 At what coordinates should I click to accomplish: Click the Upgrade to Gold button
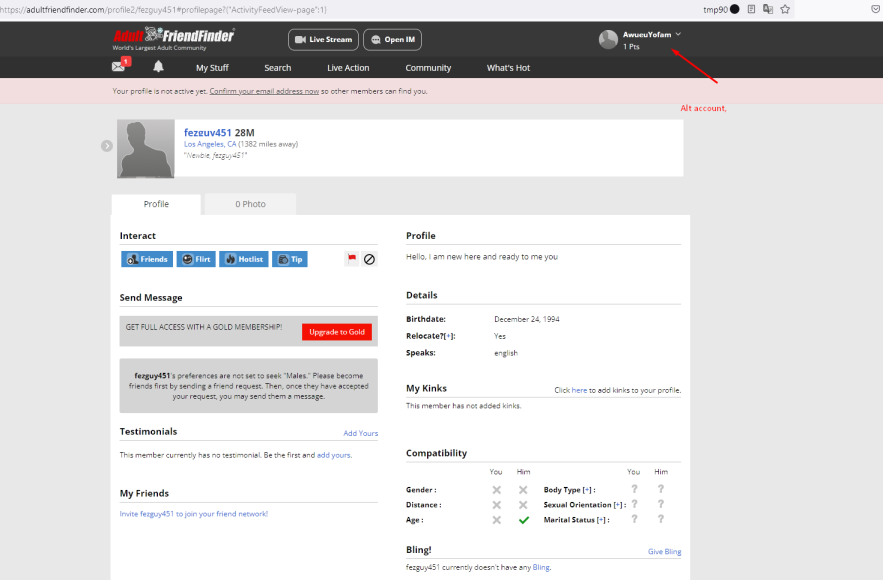pos(337,332)
